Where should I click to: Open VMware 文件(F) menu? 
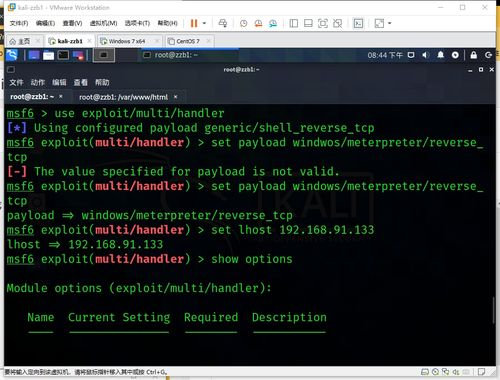[x=19, y=23]
